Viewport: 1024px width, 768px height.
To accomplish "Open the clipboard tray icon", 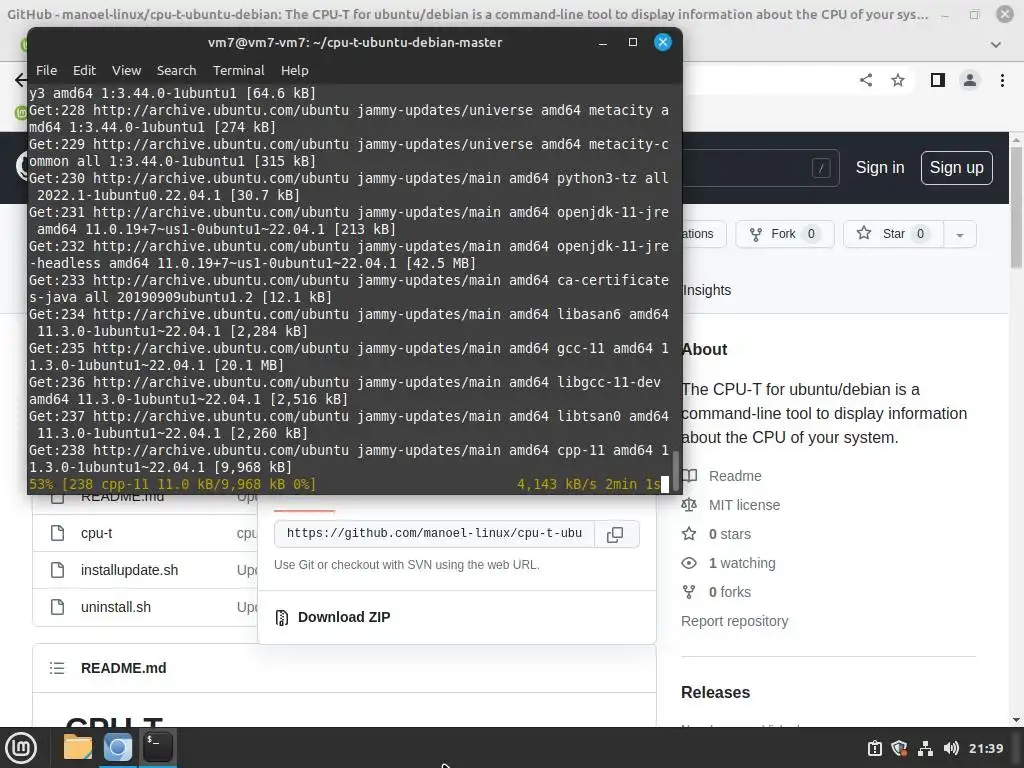I will (874, 748).
